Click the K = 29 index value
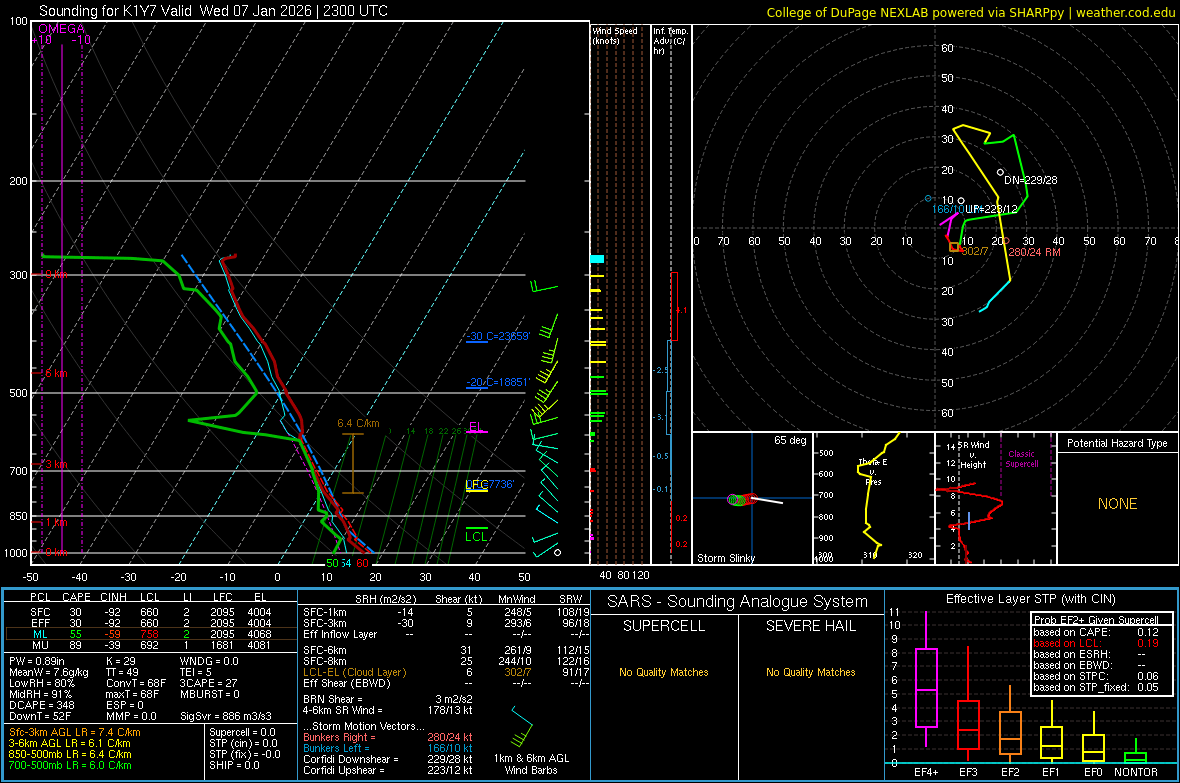This screenshot has height=783, width=1180. tap(121, 661)
